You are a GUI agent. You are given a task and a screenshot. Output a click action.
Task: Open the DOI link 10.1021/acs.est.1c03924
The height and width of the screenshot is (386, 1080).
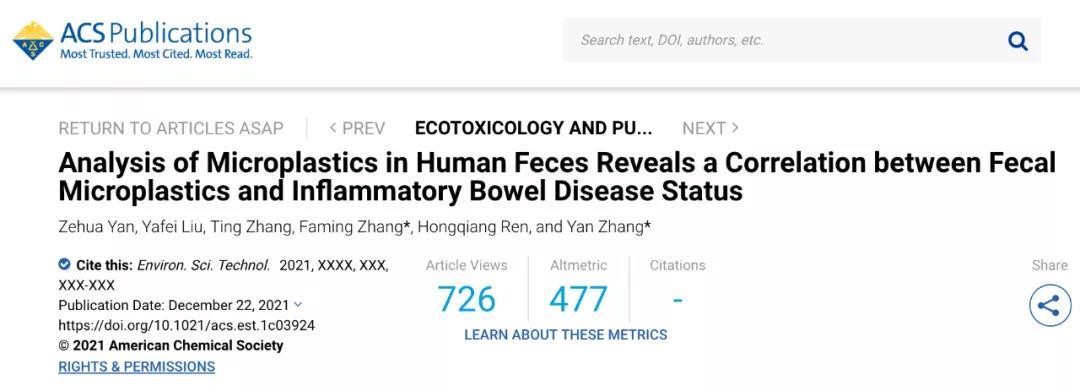(x=187, y=325)
